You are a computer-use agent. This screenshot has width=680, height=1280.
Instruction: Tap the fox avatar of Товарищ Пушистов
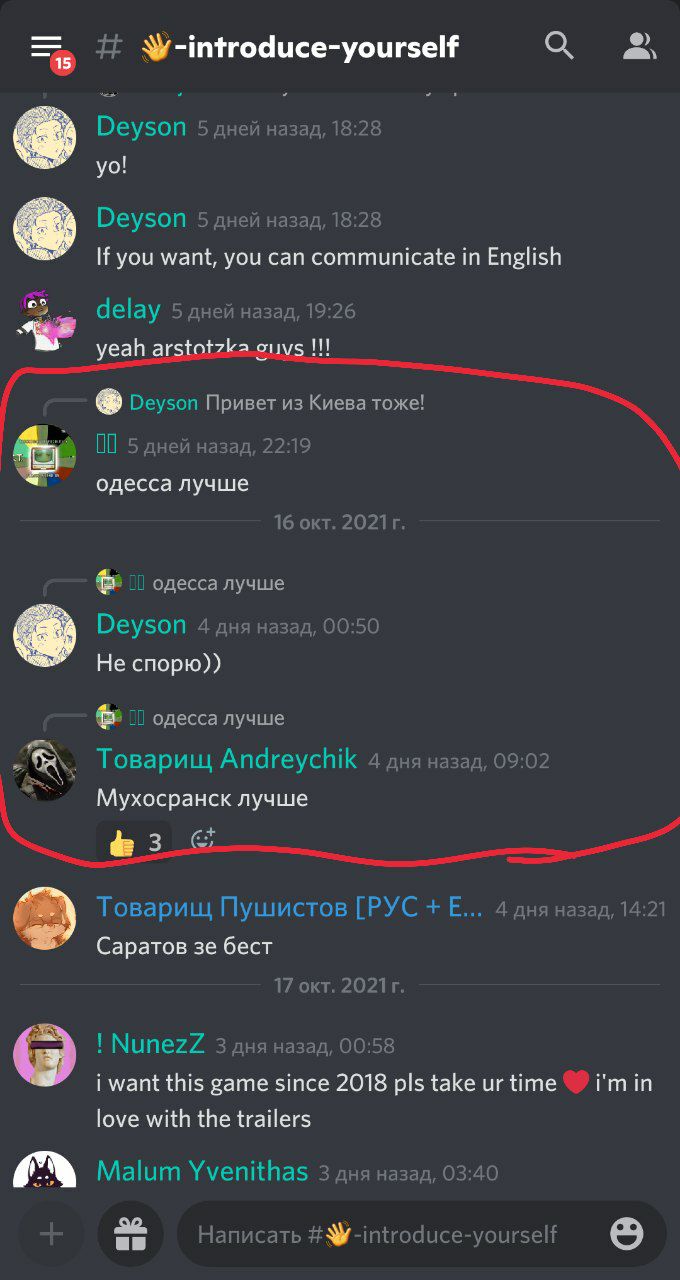click(x=45, y=918)
